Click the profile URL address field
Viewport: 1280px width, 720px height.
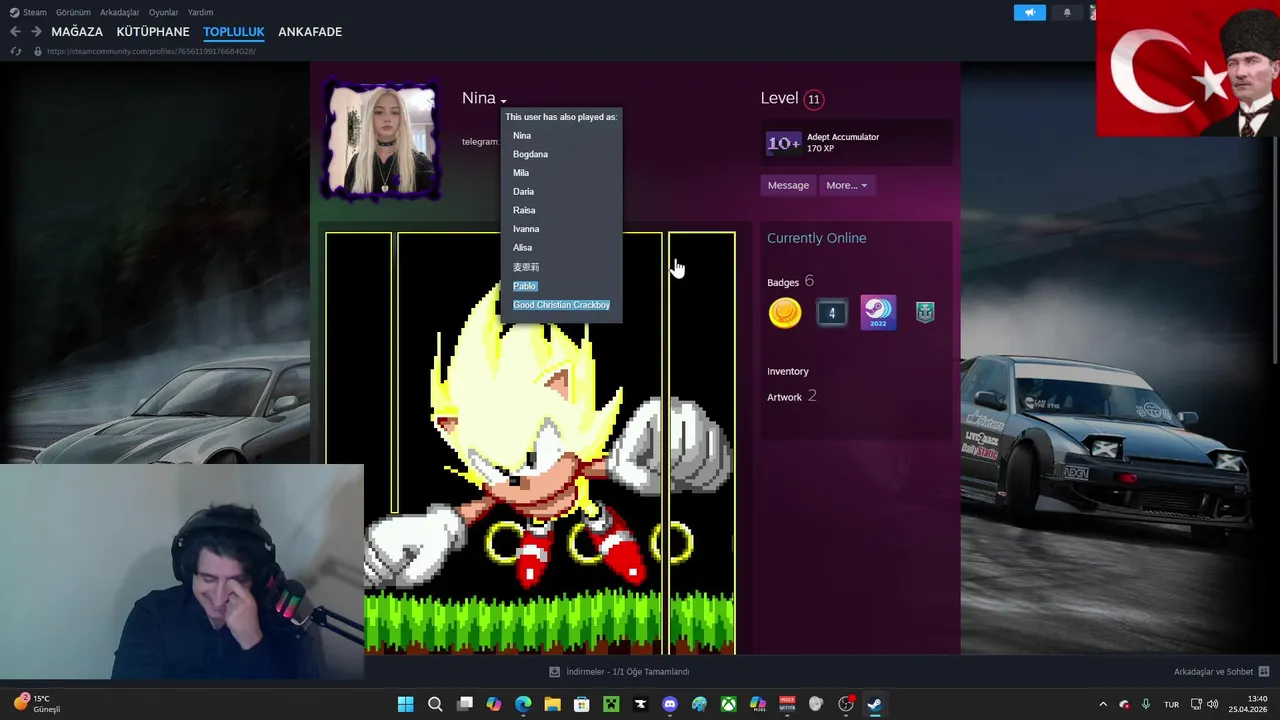click(x=150, y=51)
